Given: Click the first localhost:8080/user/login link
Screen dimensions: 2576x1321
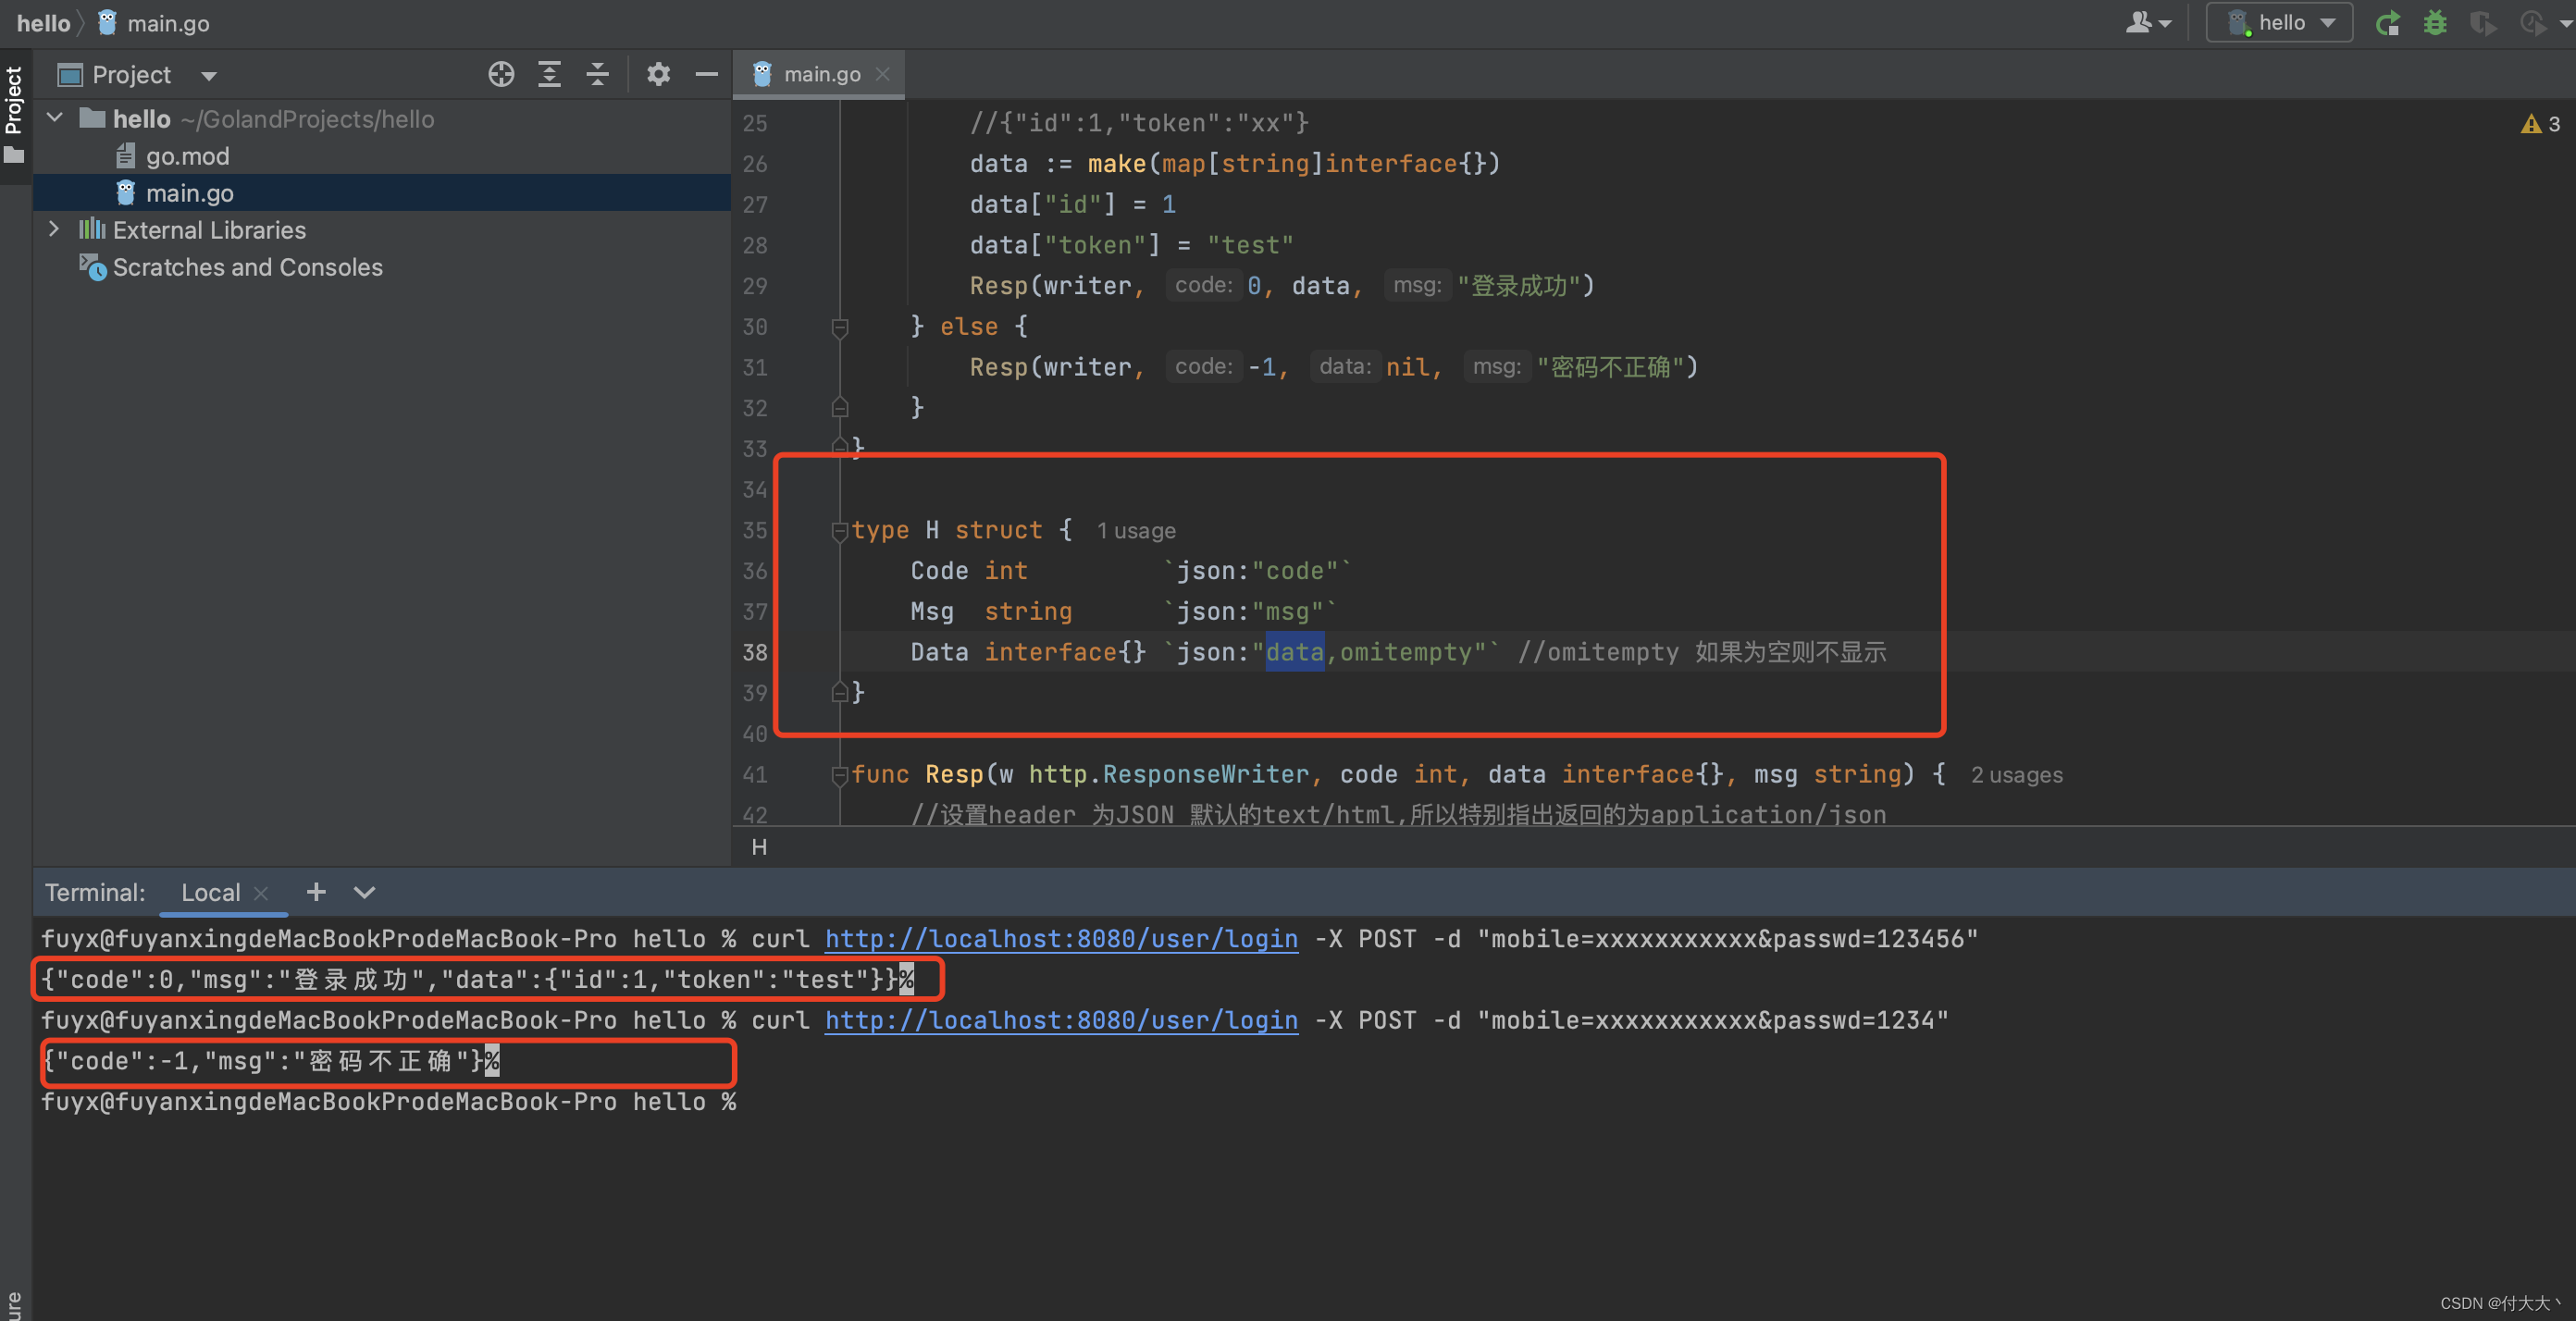Looking at the screenshot, I should click(x=1061, y=939).
